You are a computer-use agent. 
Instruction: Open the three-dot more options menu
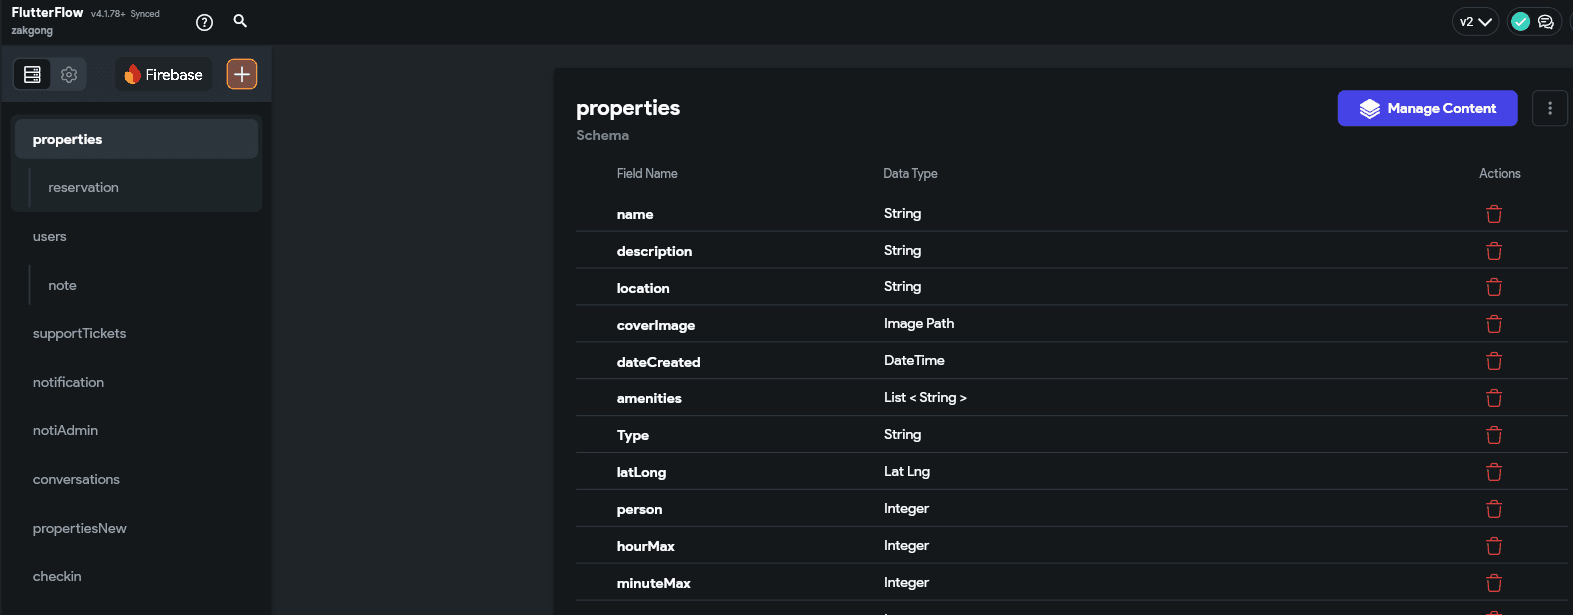pyautogui.click(x=1549, y=108)
